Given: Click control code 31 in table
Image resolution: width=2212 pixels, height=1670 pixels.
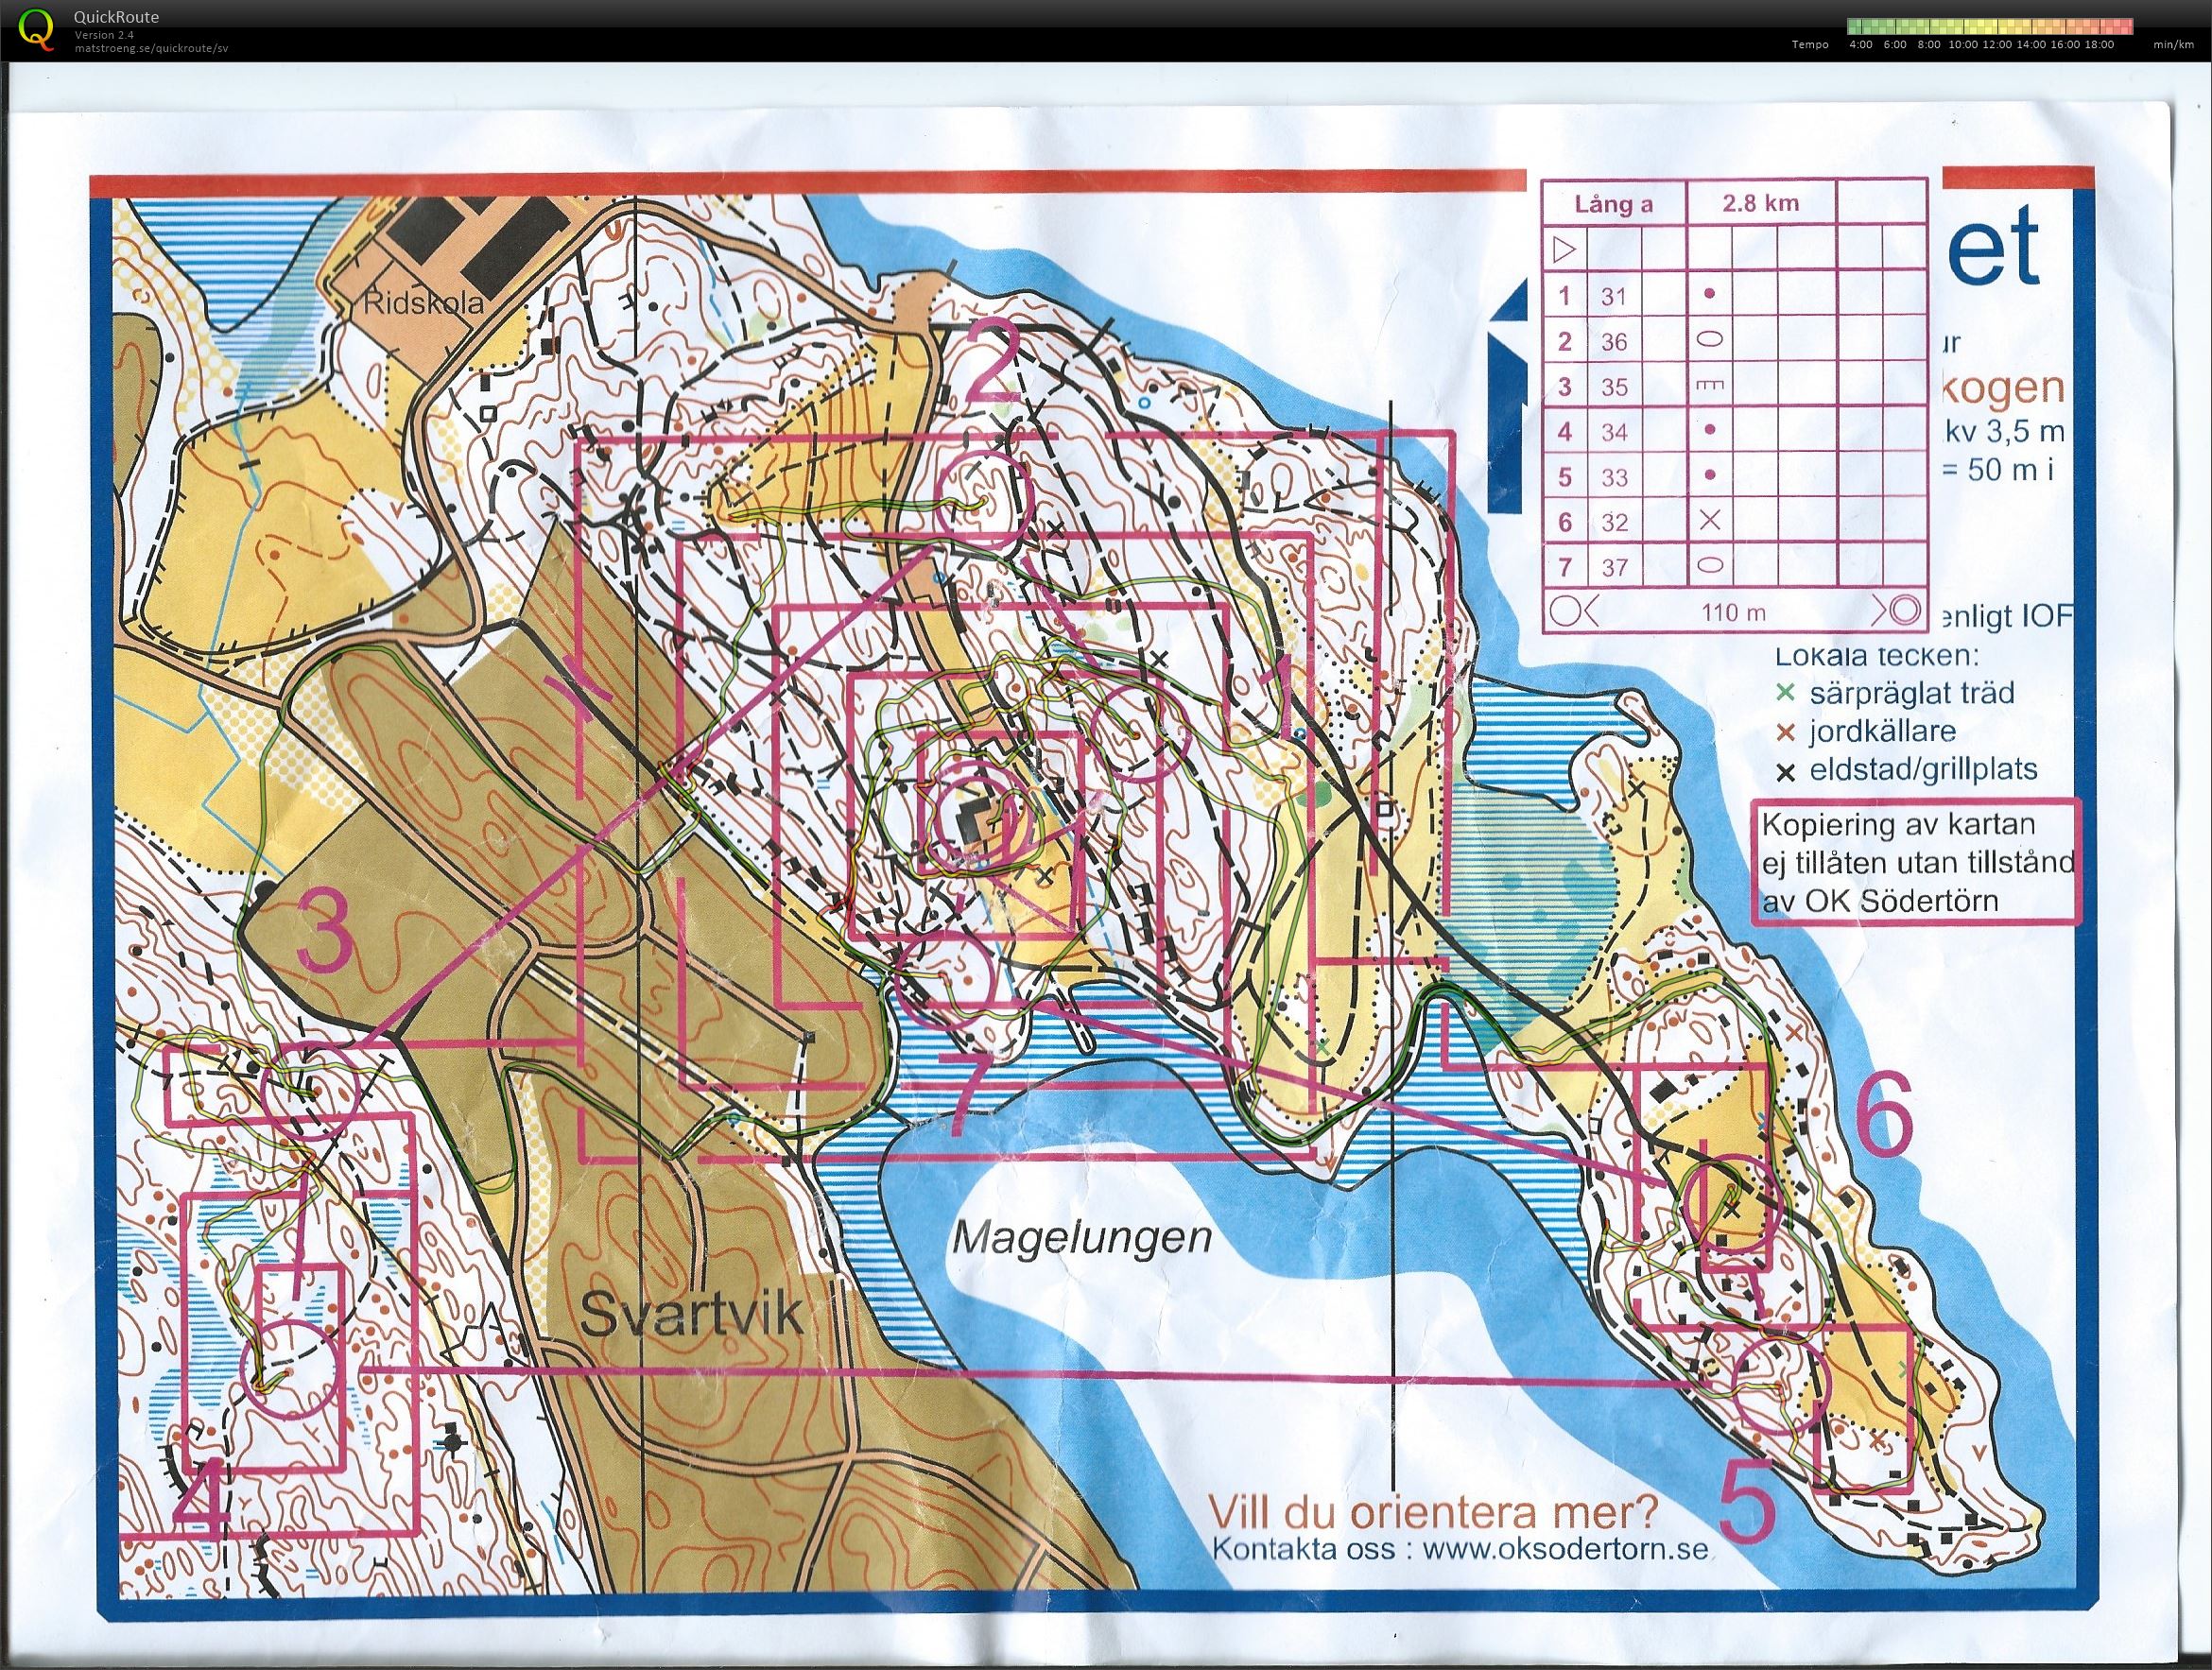Looking at the screenshot, I should coord(1613,296).
